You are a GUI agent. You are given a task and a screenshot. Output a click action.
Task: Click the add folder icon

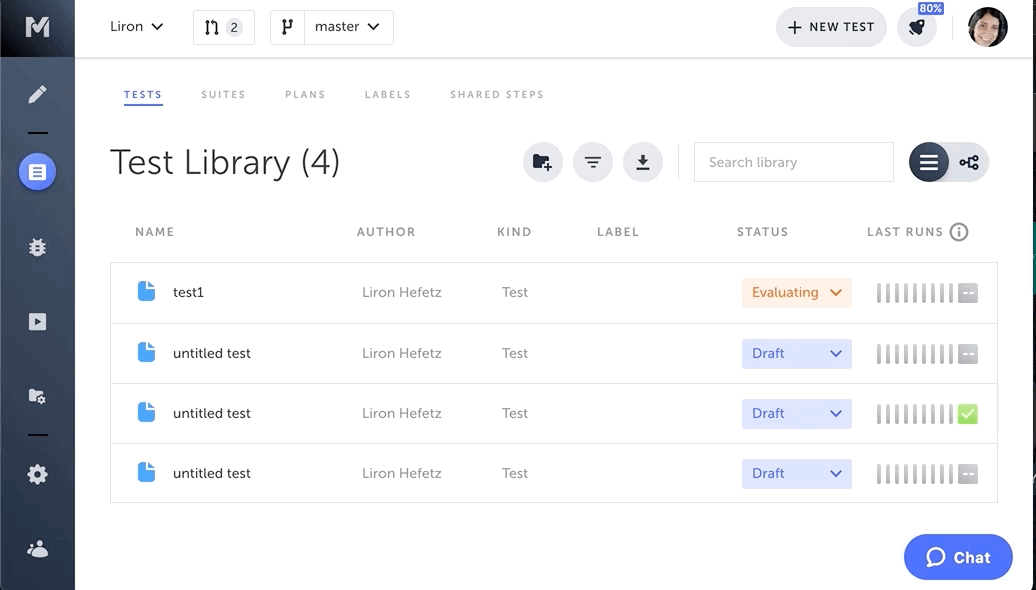(542, 162)
